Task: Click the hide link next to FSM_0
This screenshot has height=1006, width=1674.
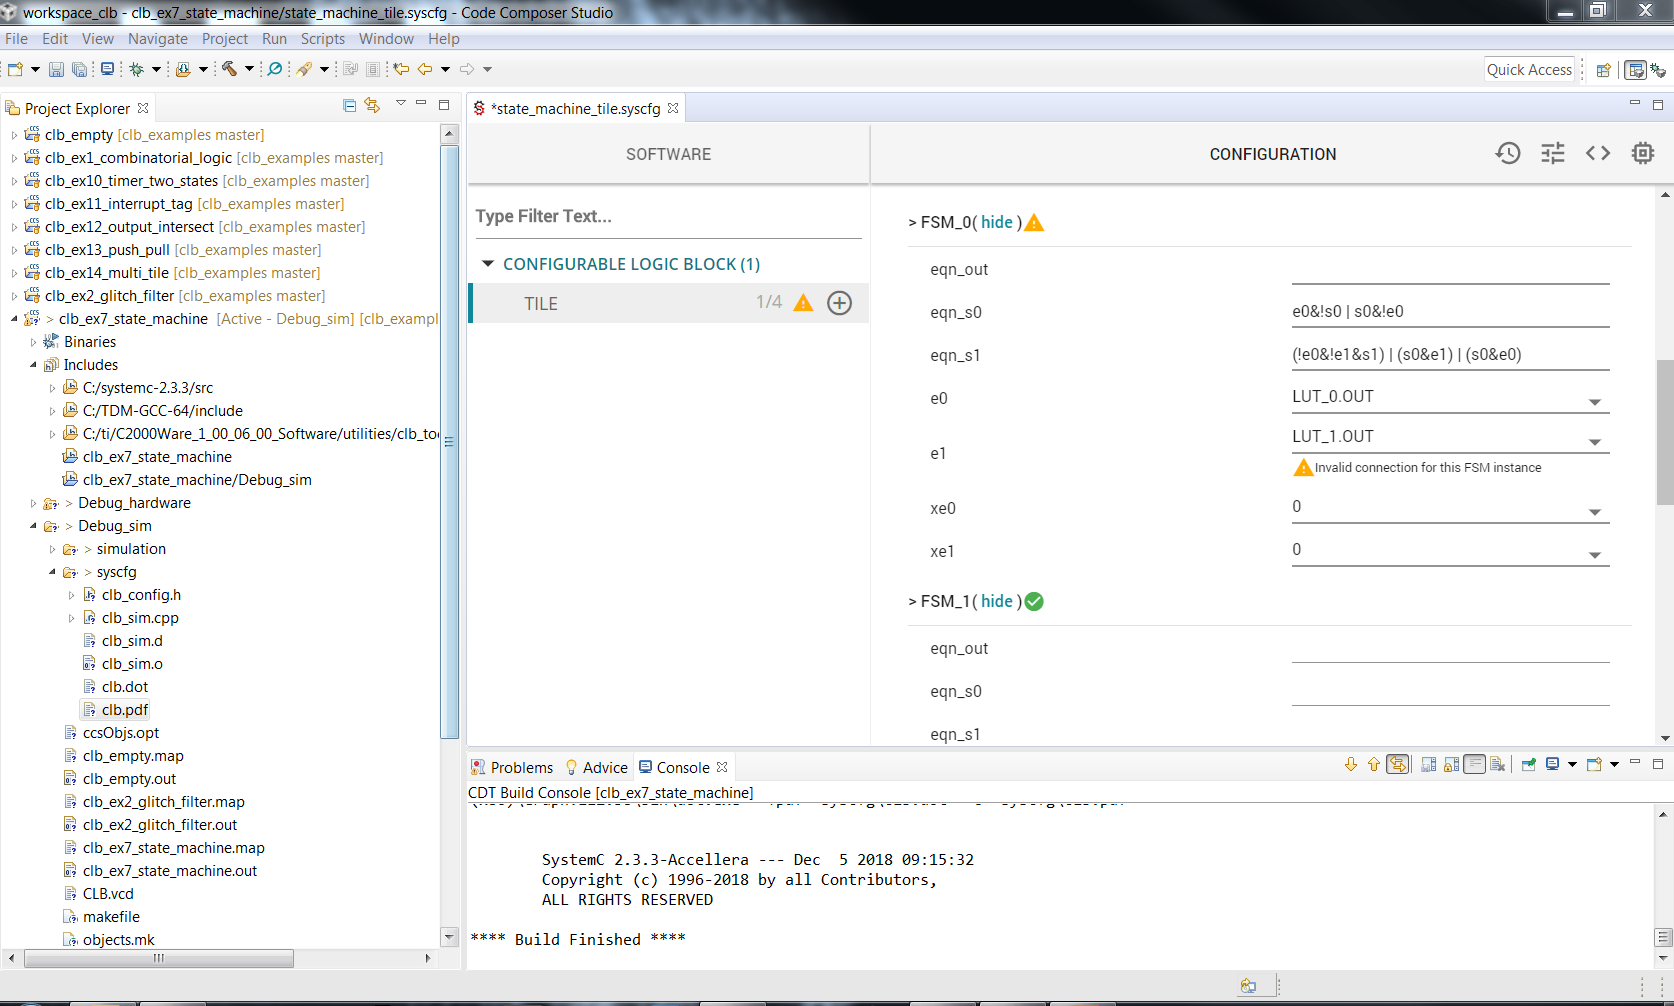Action: point(996,222)
